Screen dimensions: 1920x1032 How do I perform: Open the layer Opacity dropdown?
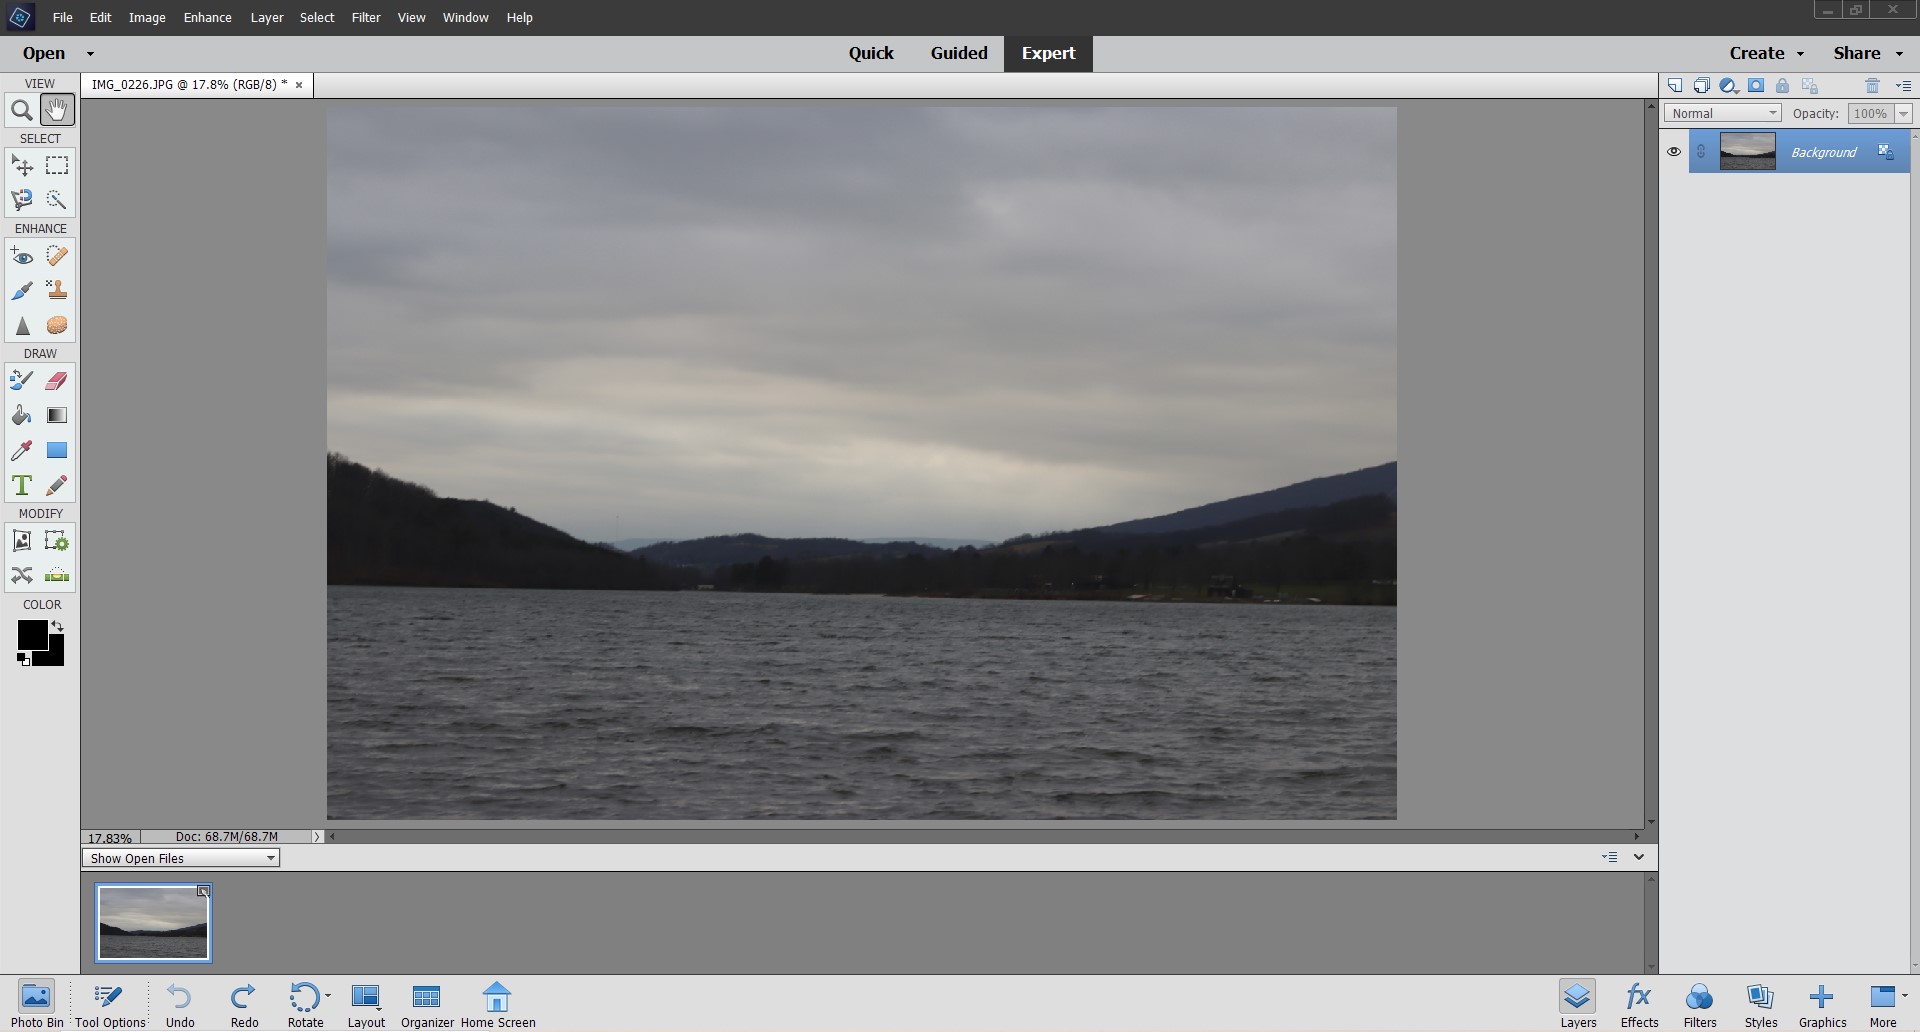1902,114
